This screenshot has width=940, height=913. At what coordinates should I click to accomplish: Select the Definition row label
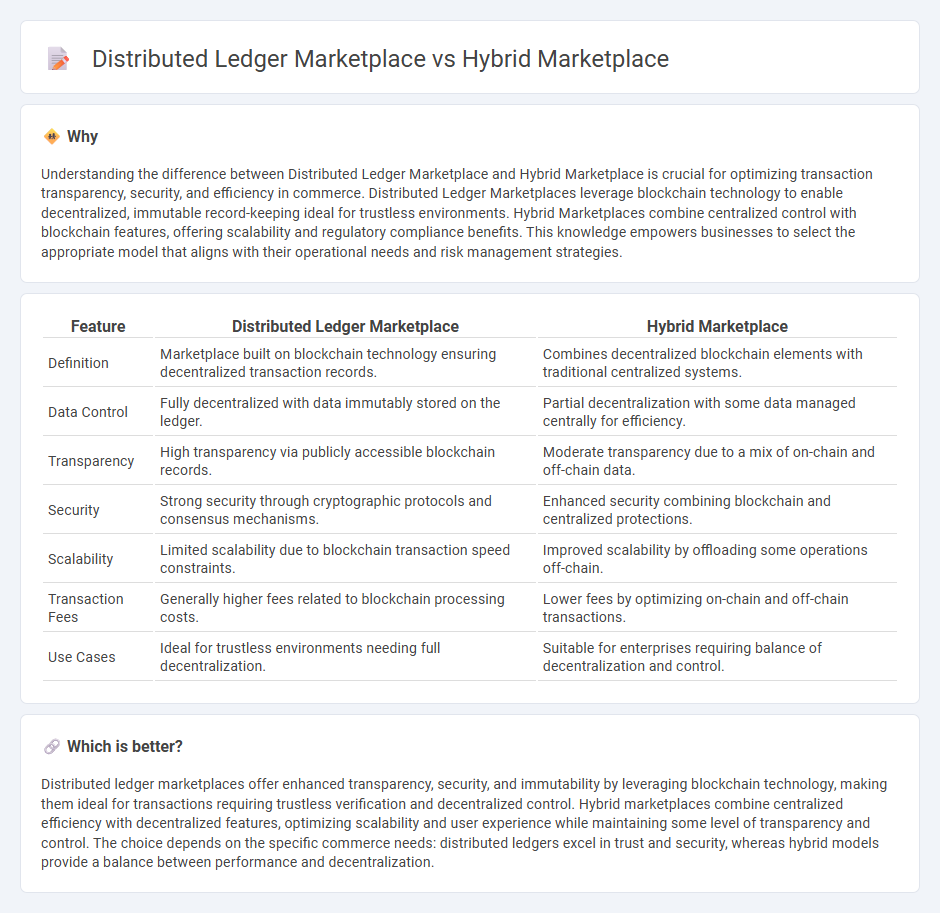point(79,363)
